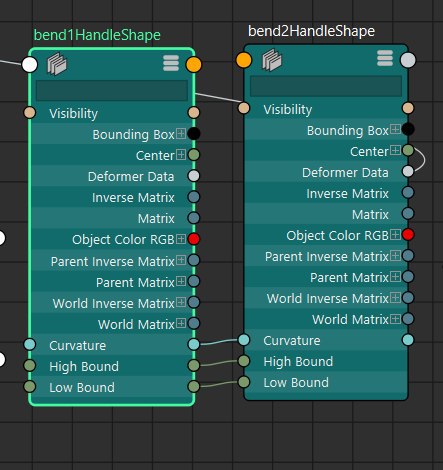This screenshot has width=443, height=470.
Task: Expand Bounding Box attribute on bend1HandleShape
Action: click(x=181, y=134)
